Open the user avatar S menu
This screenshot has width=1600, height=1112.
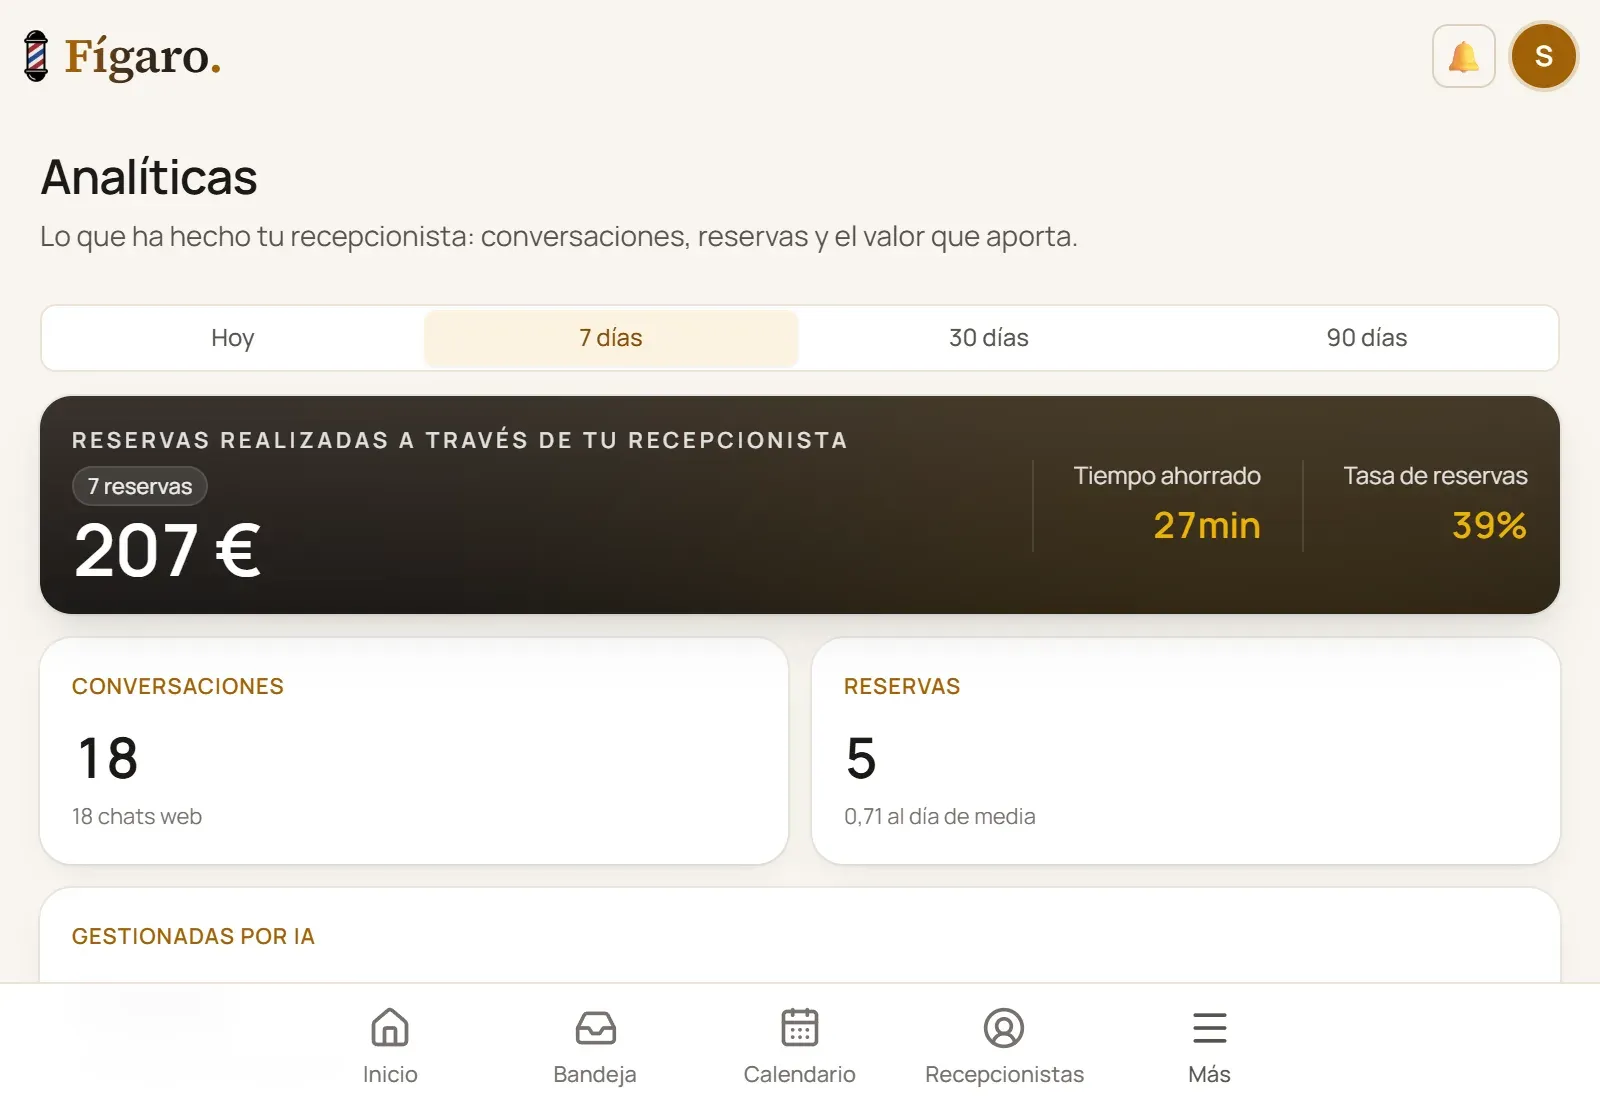[x=1543, y=56]
